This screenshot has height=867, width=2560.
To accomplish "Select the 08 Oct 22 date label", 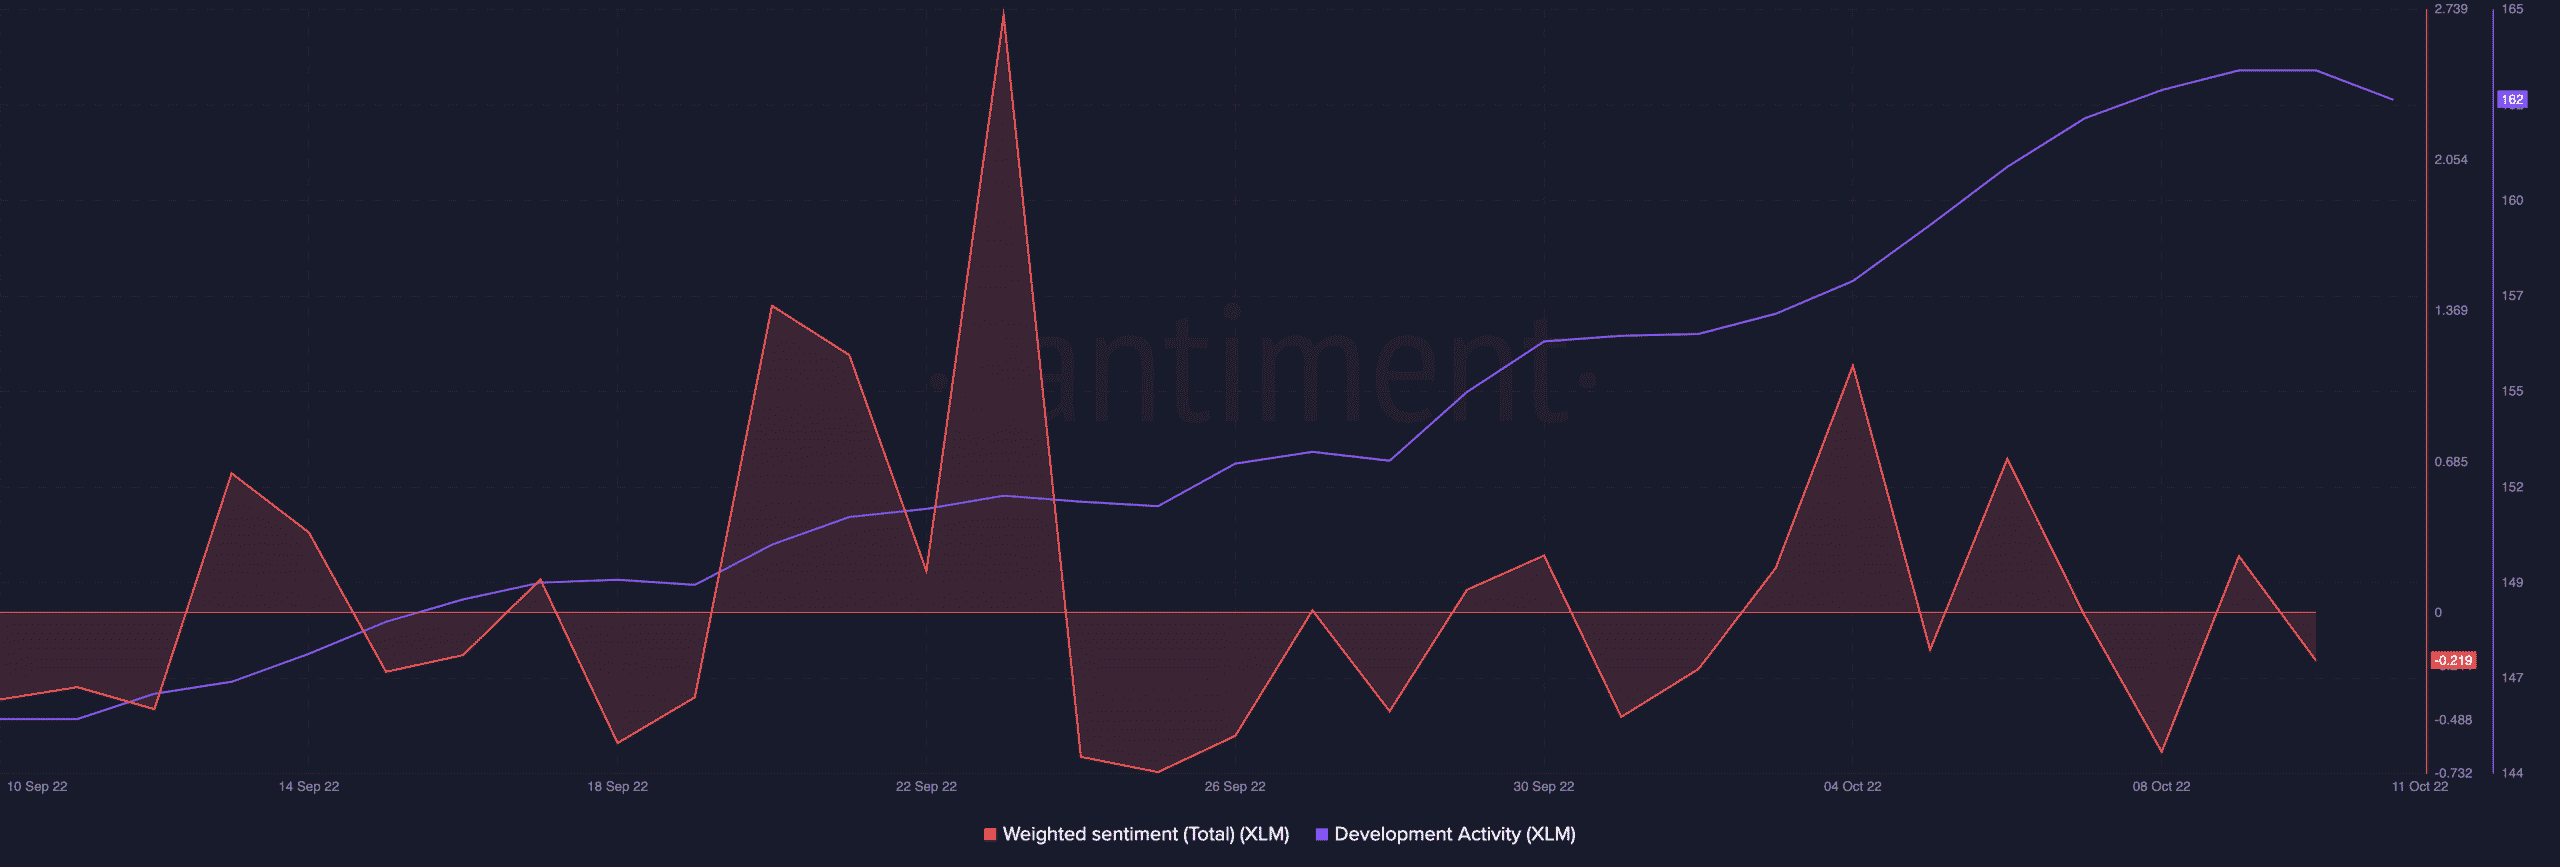I will point(2161,786).
